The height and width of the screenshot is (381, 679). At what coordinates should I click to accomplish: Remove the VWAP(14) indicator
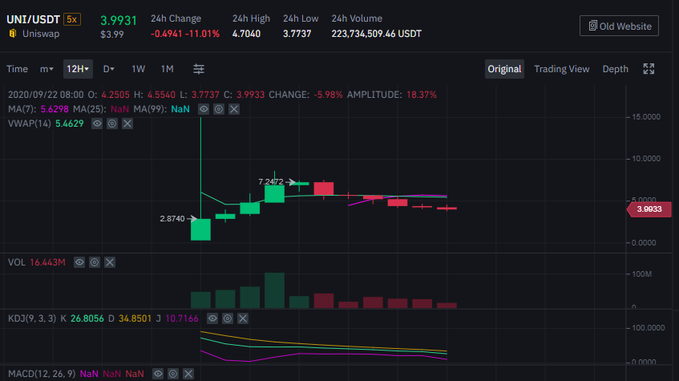(x=127, y=124)
